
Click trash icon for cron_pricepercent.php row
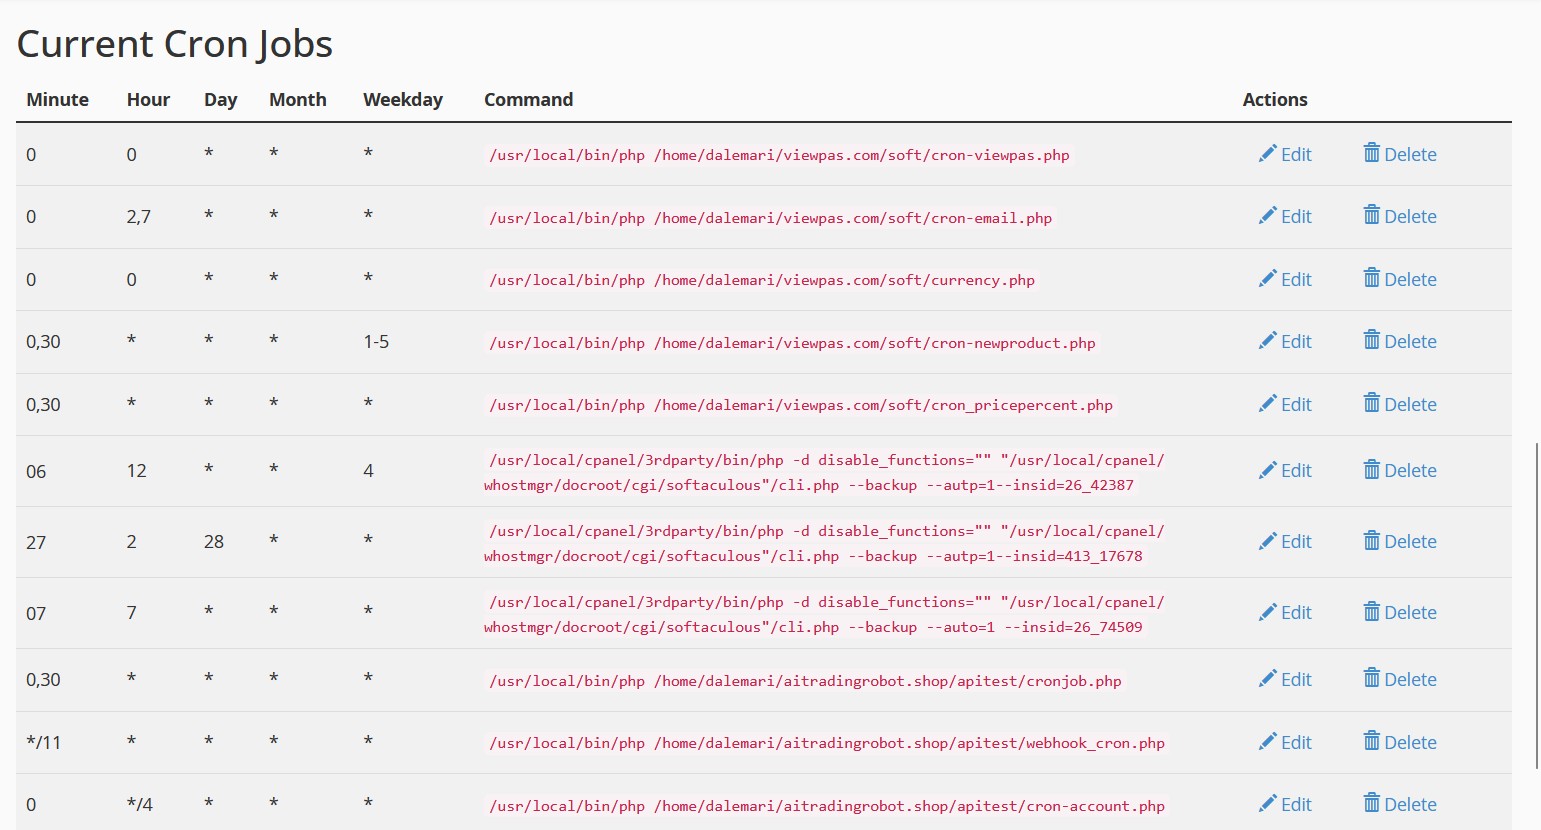(x=1371, y=404)
